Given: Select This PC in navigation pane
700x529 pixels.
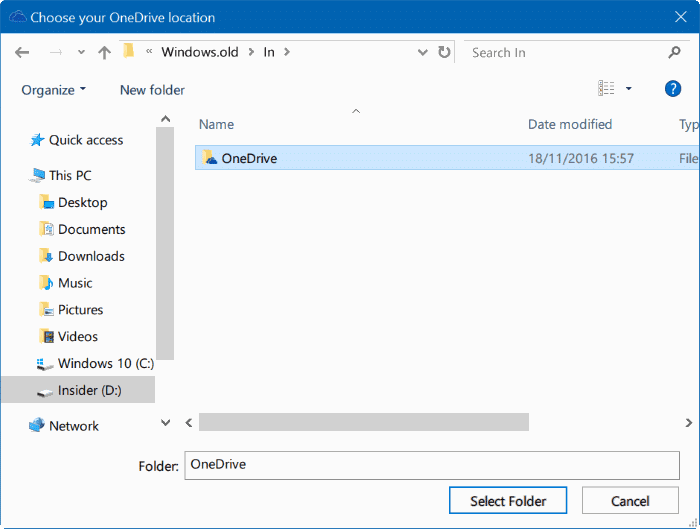Looking at the screenshot, I should click(x=70, y=175).
